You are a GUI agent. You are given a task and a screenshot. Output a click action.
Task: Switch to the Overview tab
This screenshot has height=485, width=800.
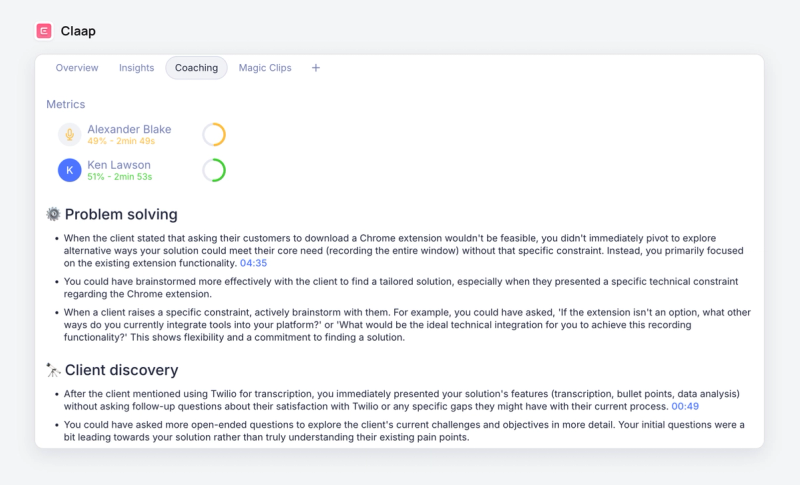tap(77, 68)
